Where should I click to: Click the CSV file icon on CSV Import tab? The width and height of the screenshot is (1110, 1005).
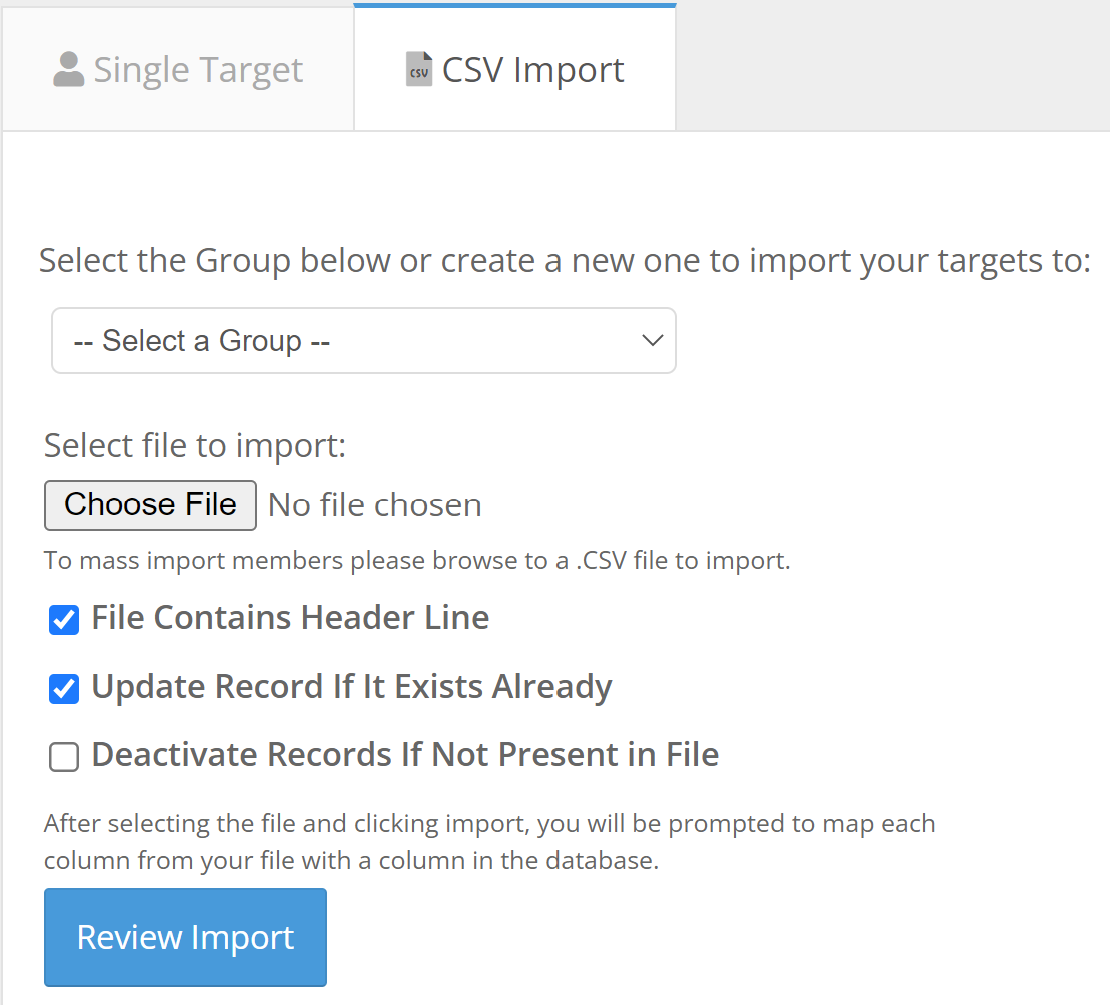pos(419,70)
